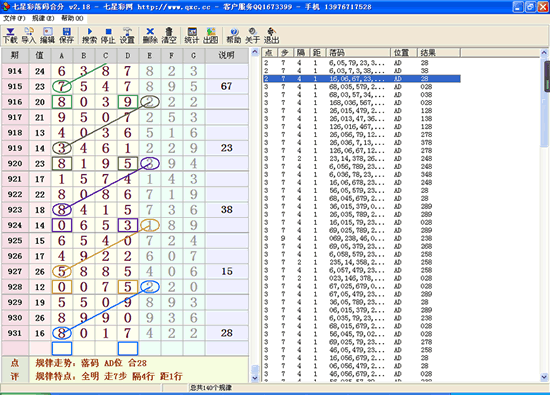Click the 下载 (download) toolbar icon
Viewport: 550px width, 395px height.
[10, 35]
